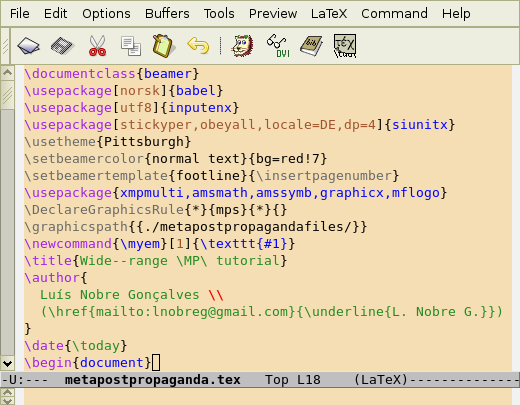View output with the DVI glasses icon
The width and height of the screenshot is (520, 405).
pos(278,46)
